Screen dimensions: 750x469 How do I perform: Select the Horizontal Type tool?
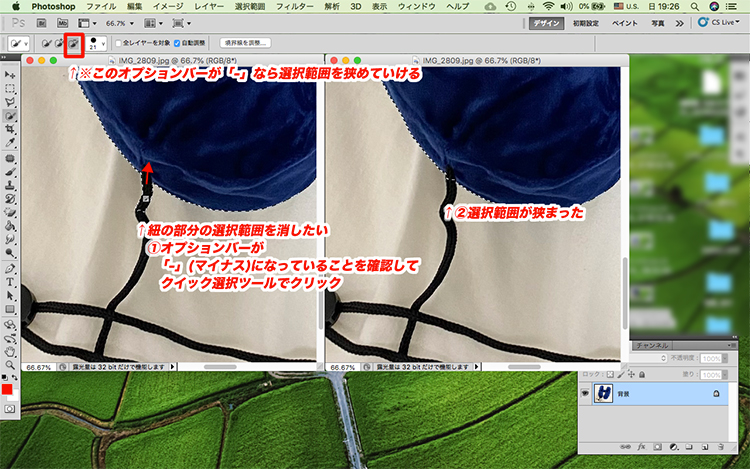click(10, 282)
